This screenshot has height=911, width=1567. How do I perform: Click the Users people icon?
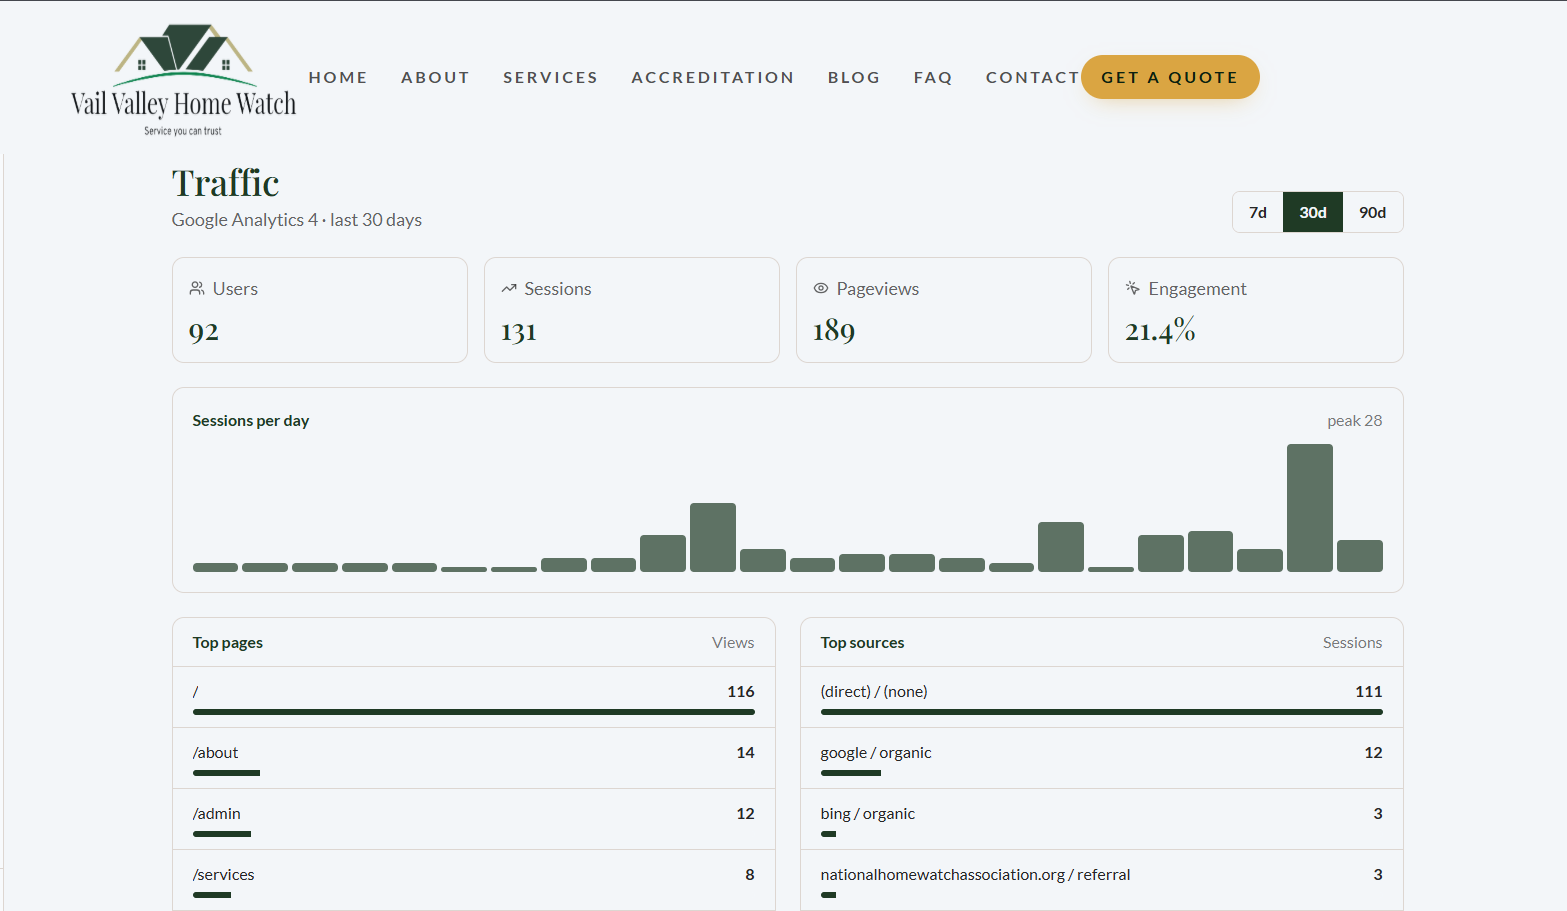click(197, 288)
